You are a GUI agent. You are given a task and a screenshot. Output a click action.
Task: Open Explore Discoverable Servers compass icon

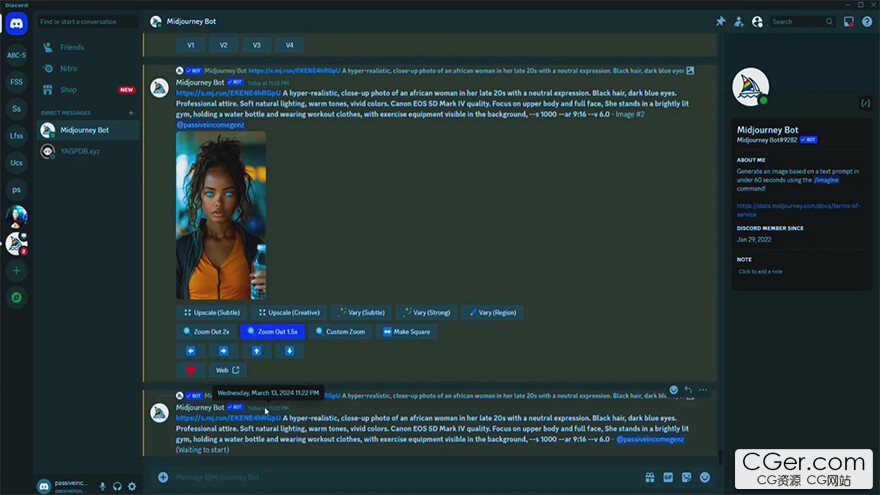(x=16, y=297)
